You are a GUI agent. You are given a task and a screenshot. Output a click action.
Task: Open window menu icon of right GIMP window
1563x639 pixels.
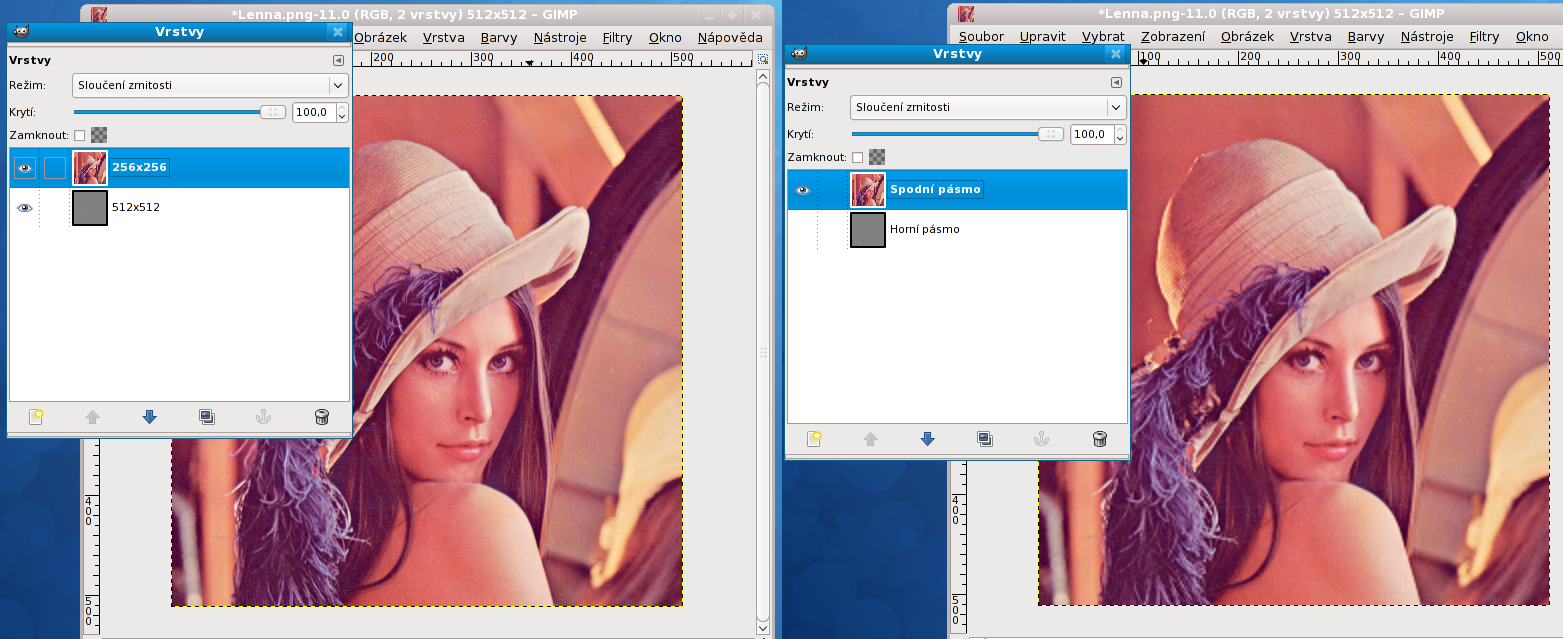tap(966, 14)
